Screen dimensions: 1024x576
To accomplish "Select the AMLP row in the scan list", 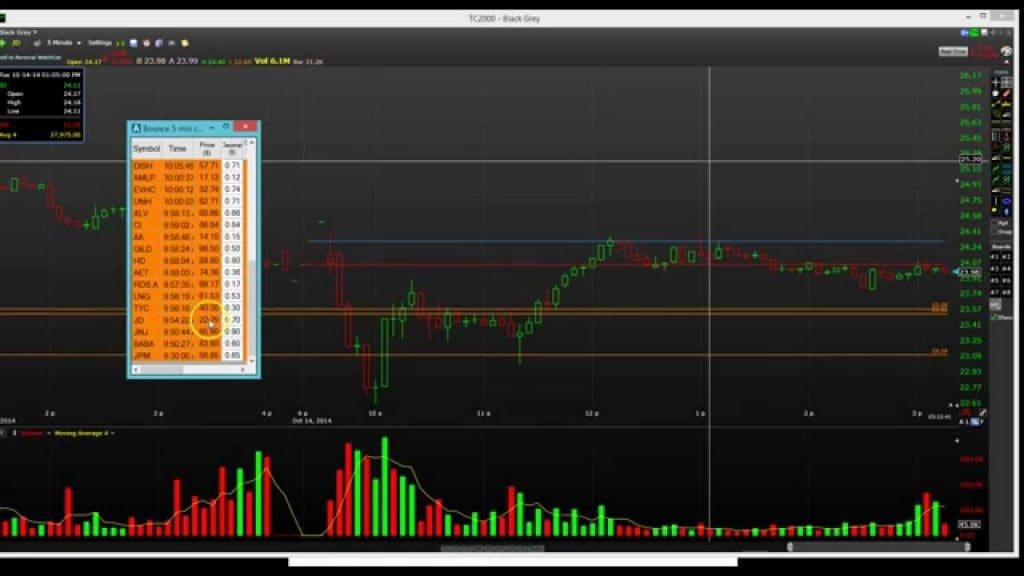I will coord(188,178).
